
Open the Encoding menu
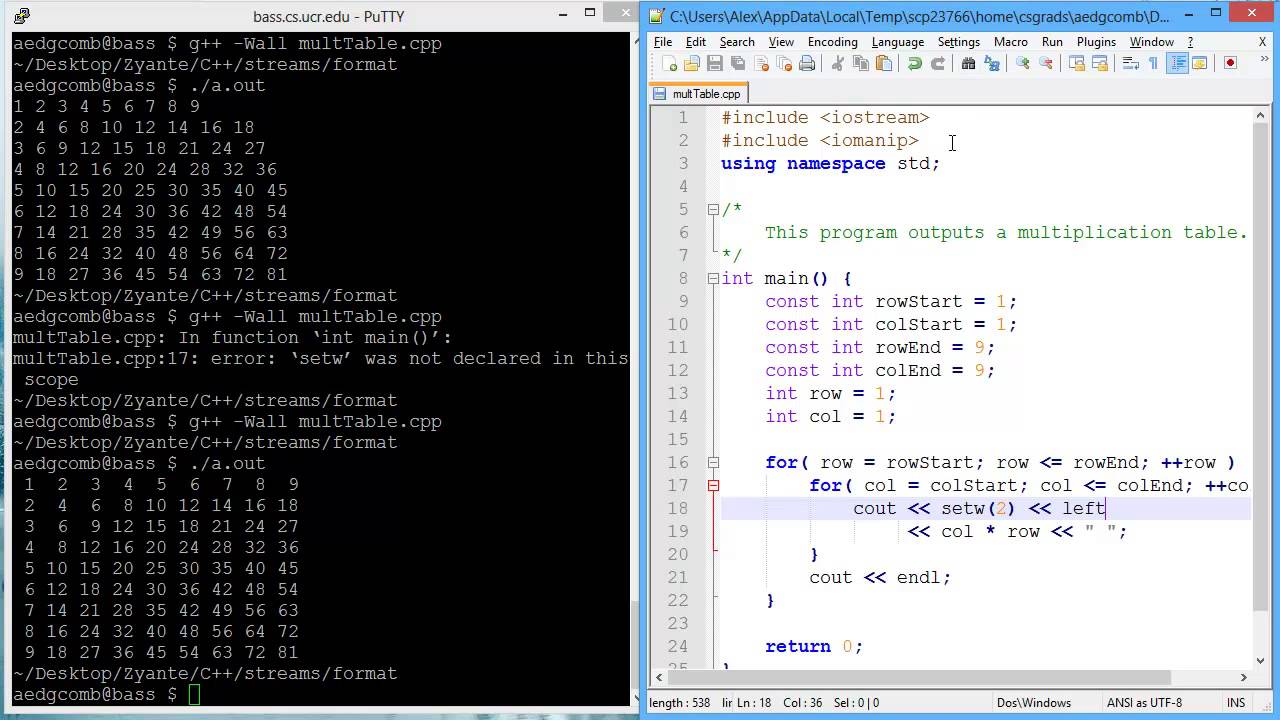[833, 42]
